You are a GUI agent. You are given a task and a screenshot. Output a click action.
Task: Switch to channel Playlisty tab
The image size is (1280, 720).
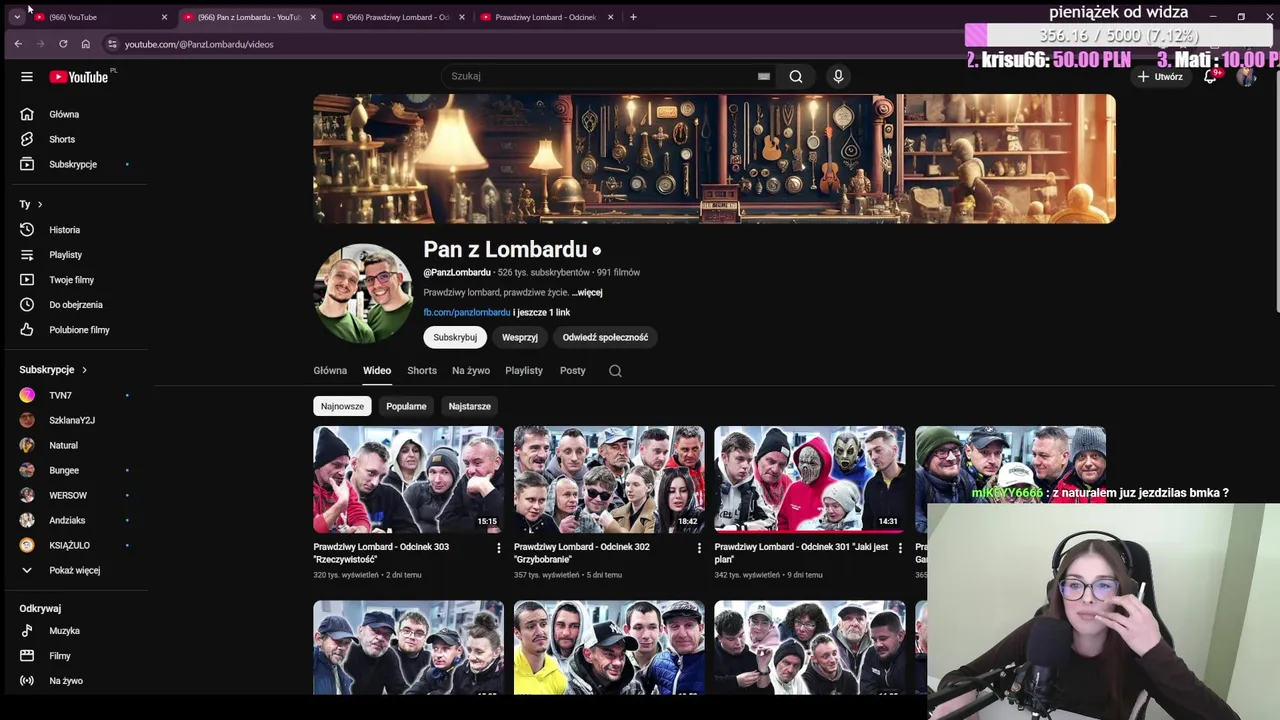pyautogui.click(x=524, y=371)
